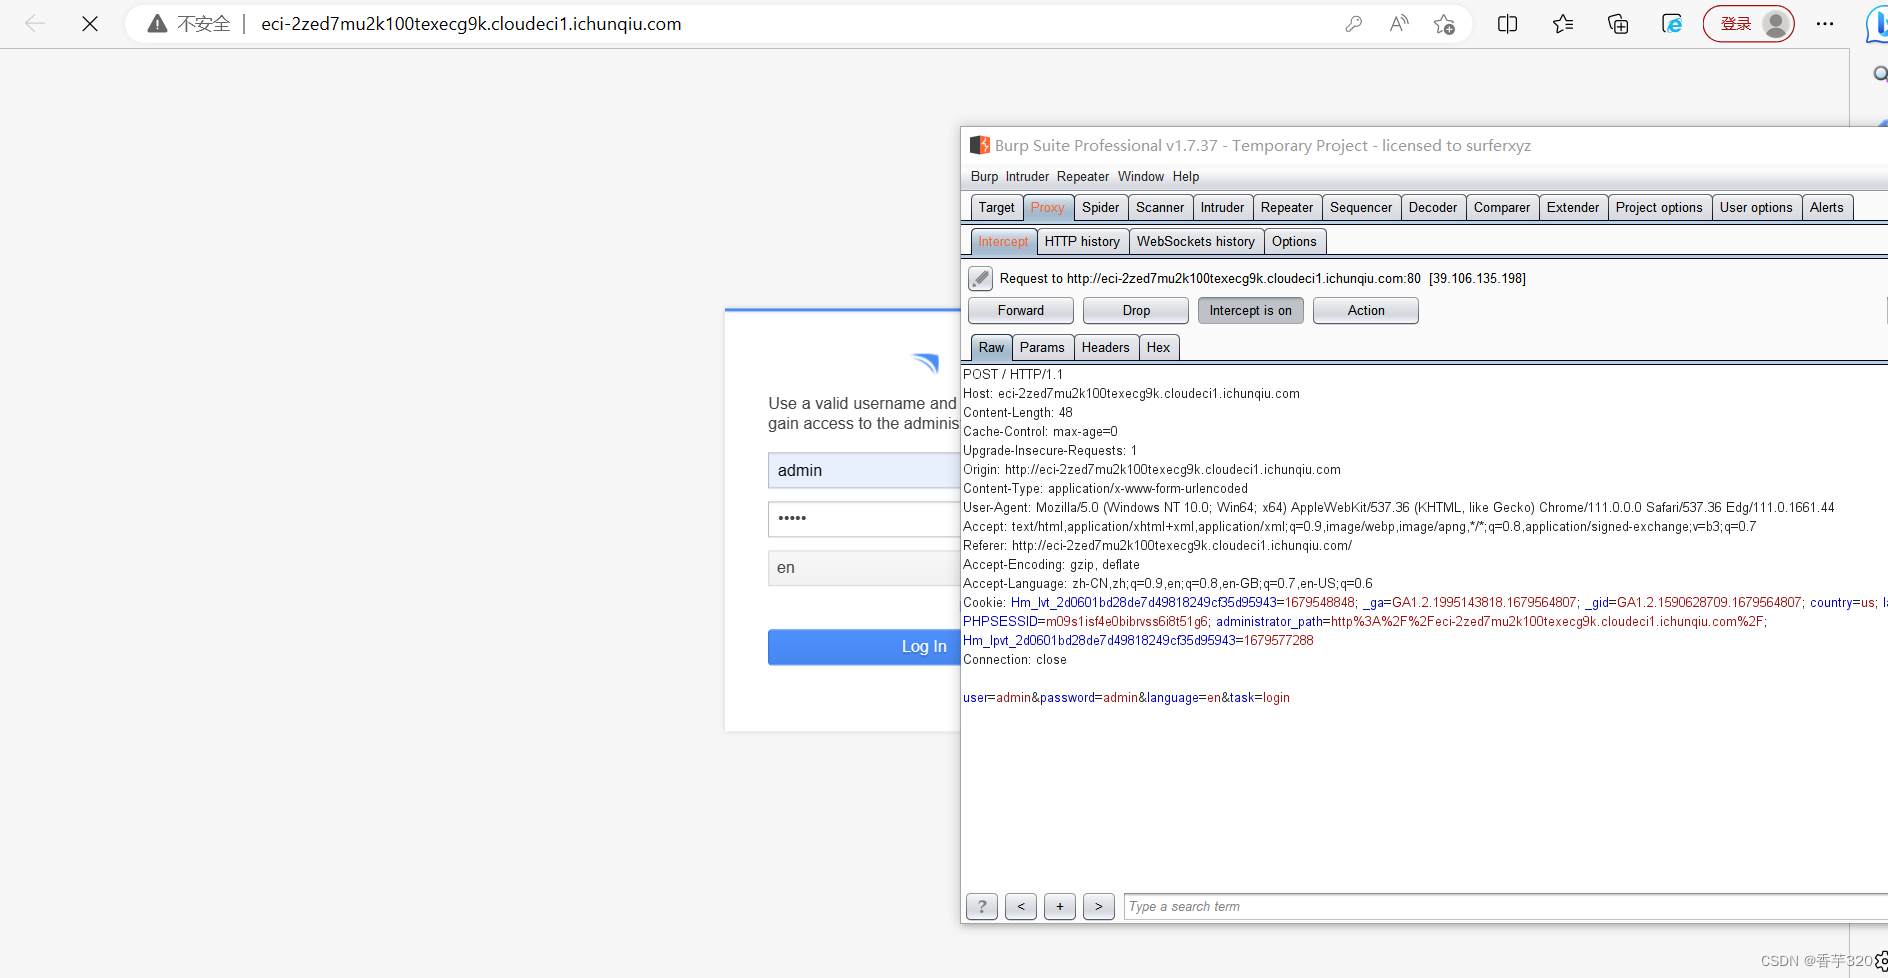
Task: Switch to the Proxy tab
Action: coord(1048,208)
